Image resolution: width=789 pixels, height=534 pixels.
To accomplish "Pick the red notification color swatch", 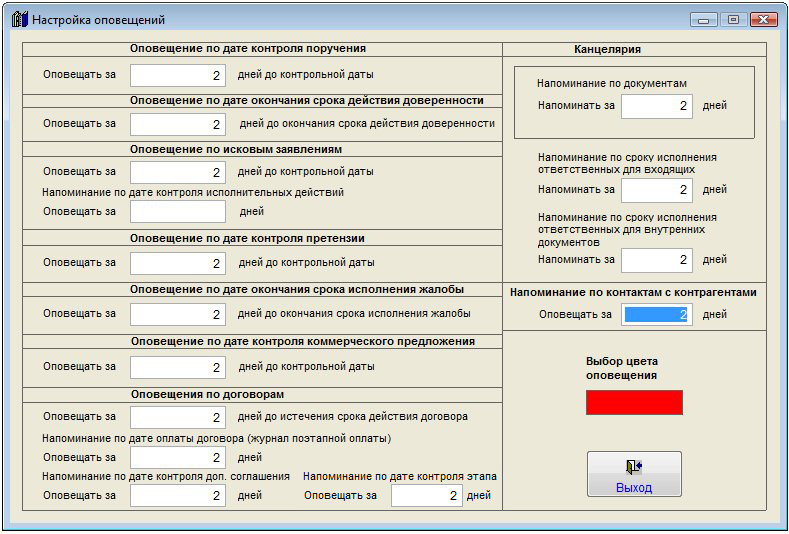I will (x=634, y=402).
